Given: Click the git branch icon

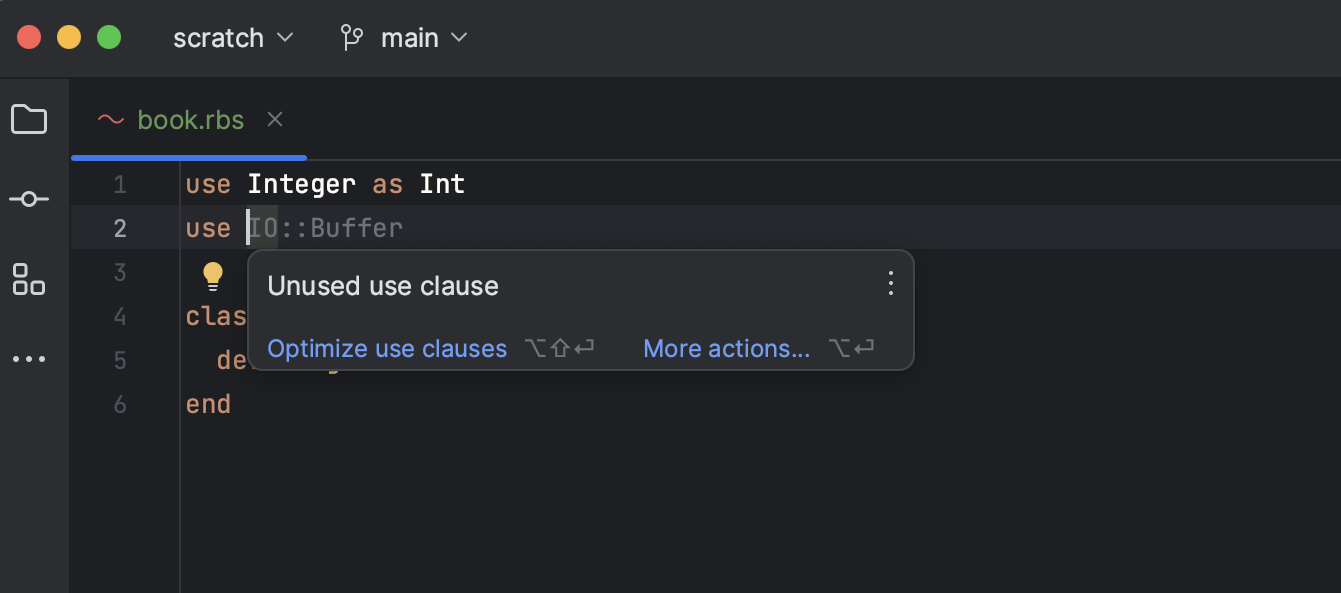Looking at the screenshot, I should coord(352,38).
